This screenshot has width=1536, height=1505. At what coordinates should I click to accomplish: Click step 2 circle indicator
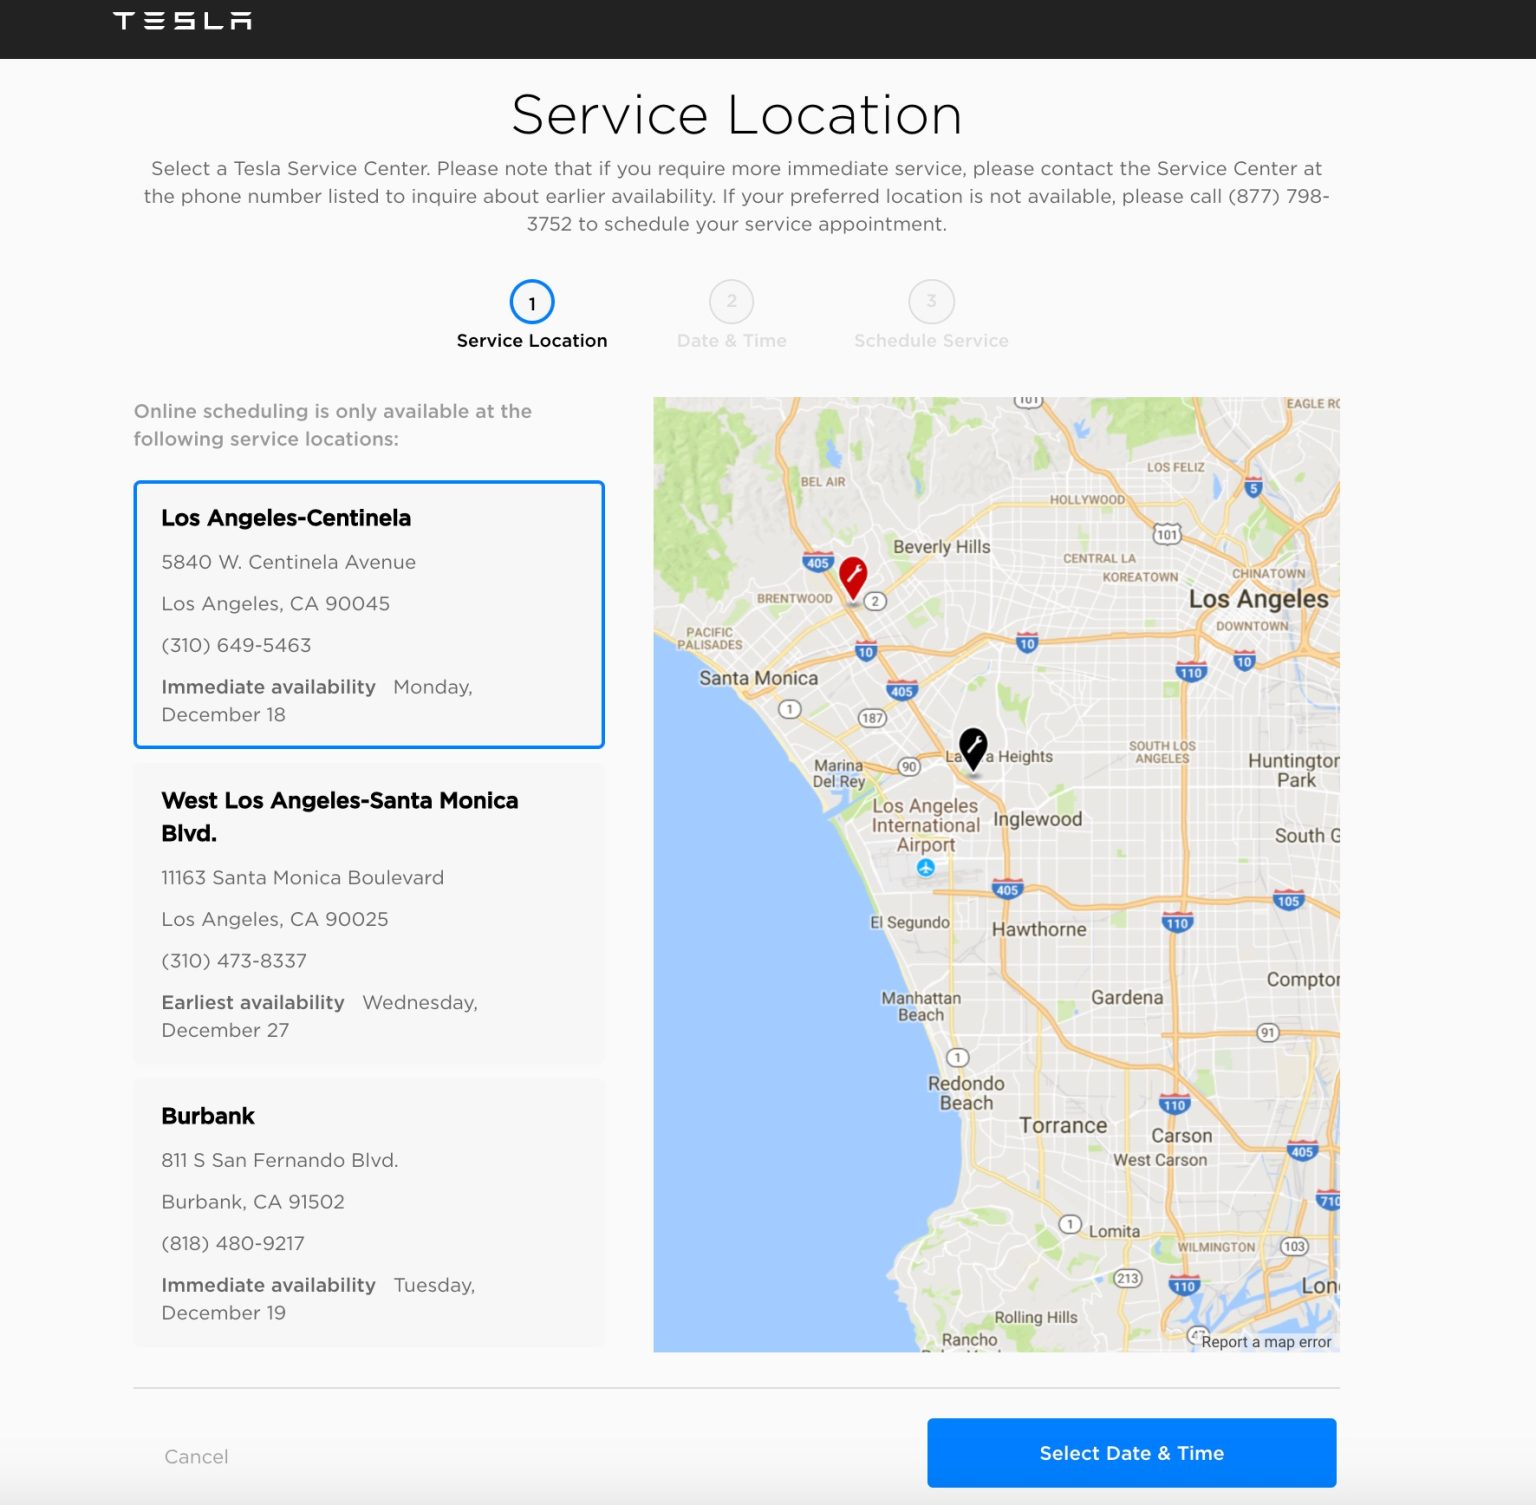click(731, 302)
